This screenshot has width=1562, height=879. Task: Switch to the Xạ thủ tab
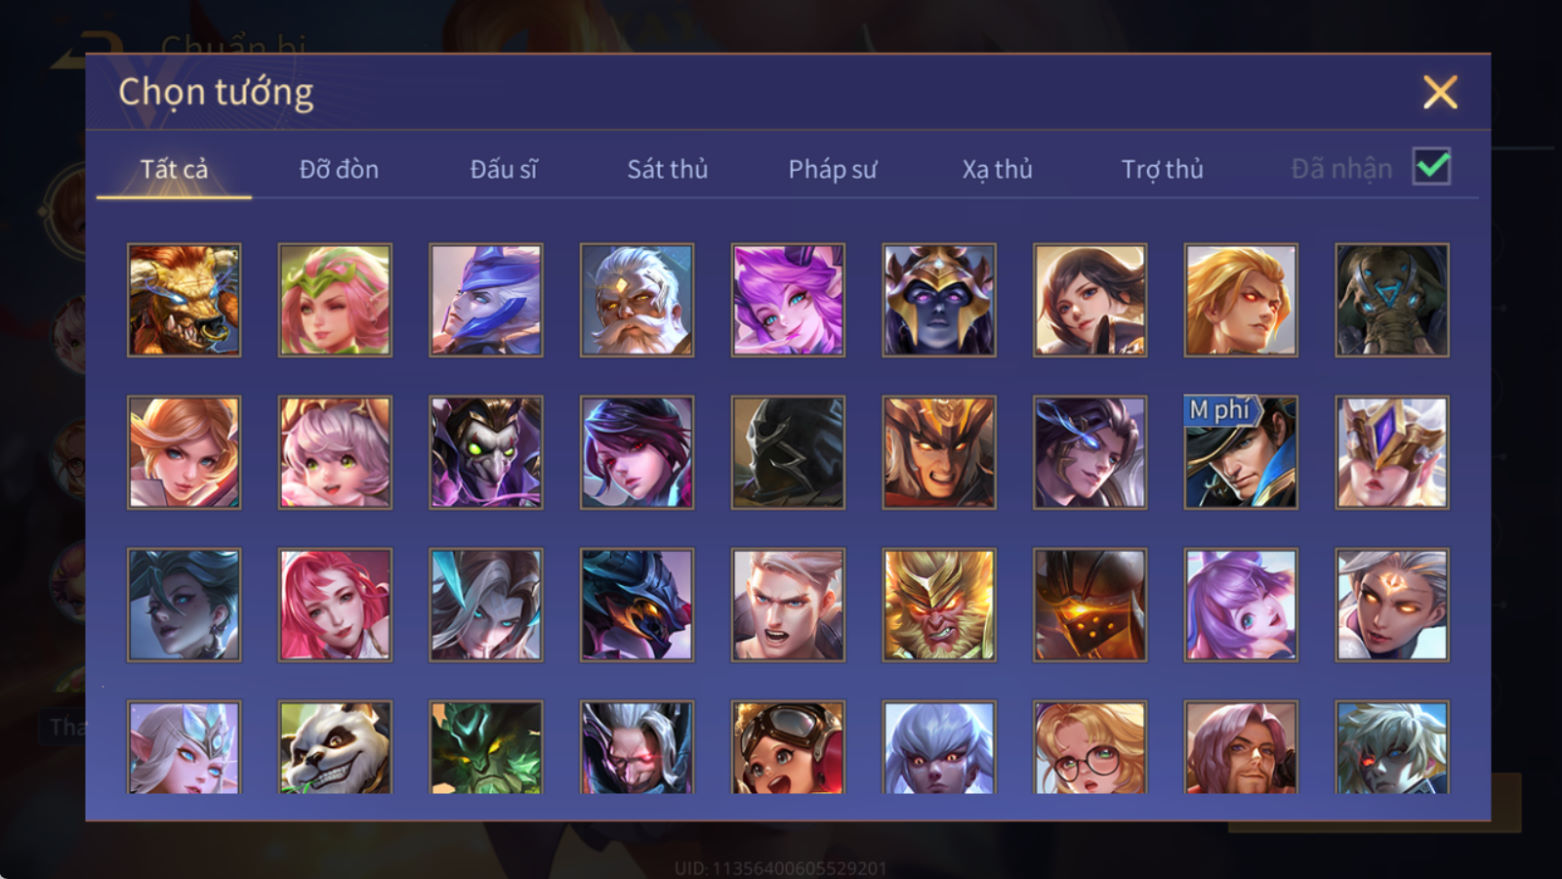point(997,169)
